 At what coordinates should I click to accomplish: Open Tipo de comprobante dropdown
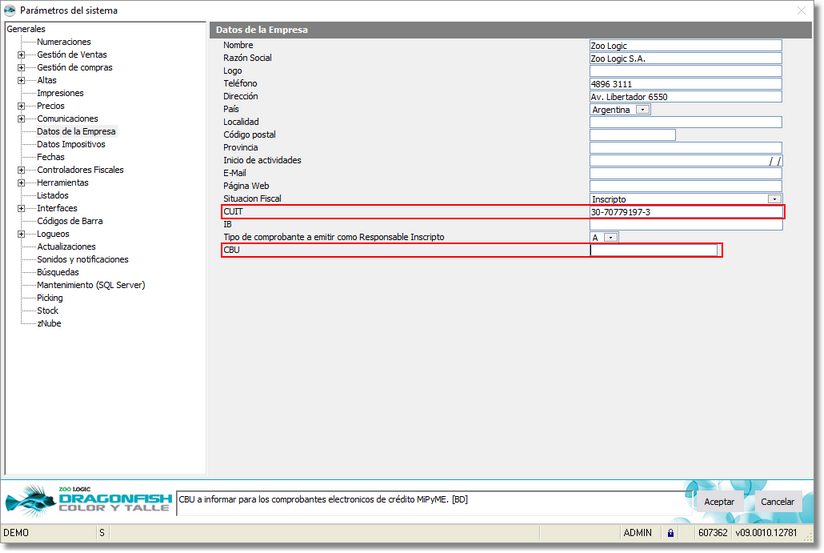611,237
